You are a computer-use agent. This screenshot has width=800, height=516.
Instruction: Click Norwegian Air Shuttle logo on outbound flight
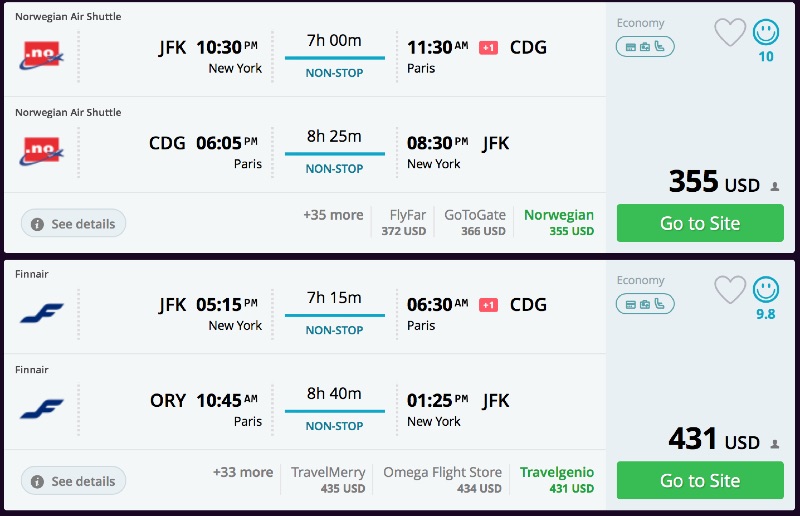coord(41,55)
